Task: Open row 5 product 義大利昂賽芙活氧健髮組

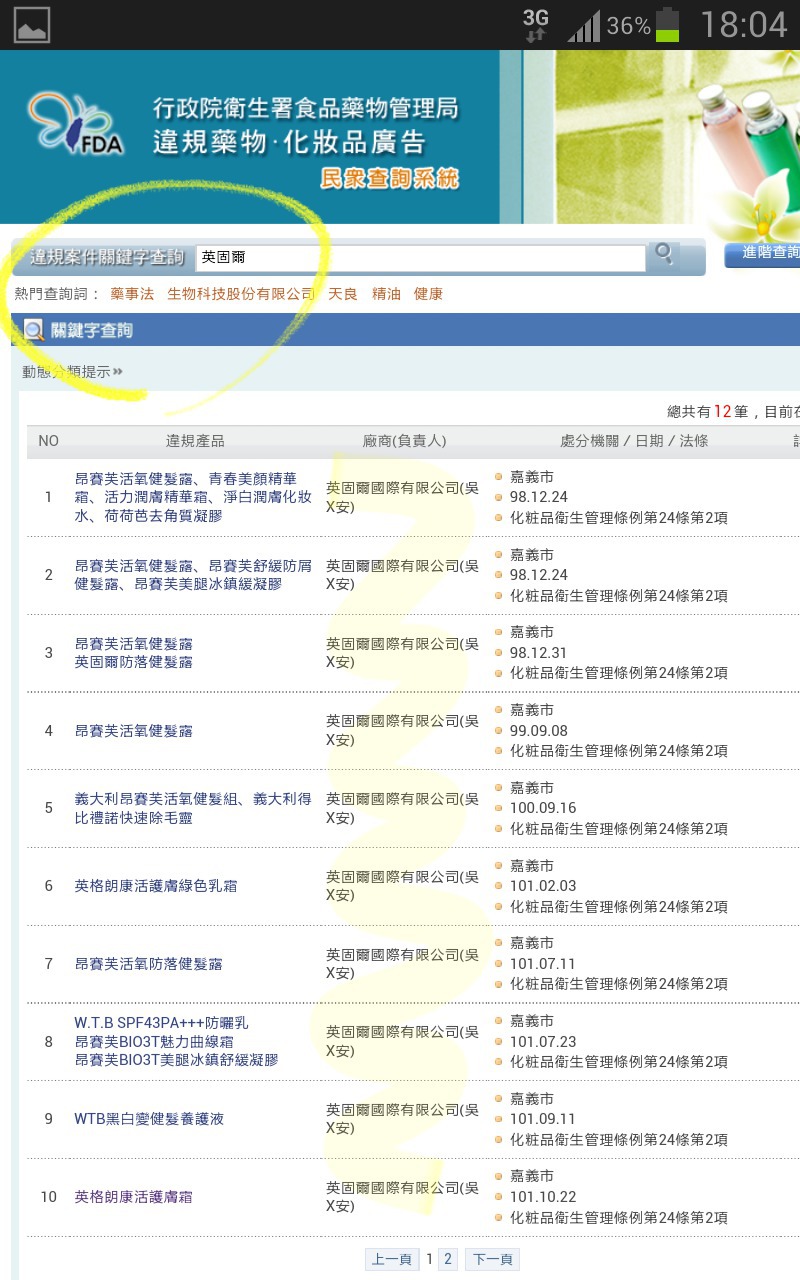Action: click(193, 808)
